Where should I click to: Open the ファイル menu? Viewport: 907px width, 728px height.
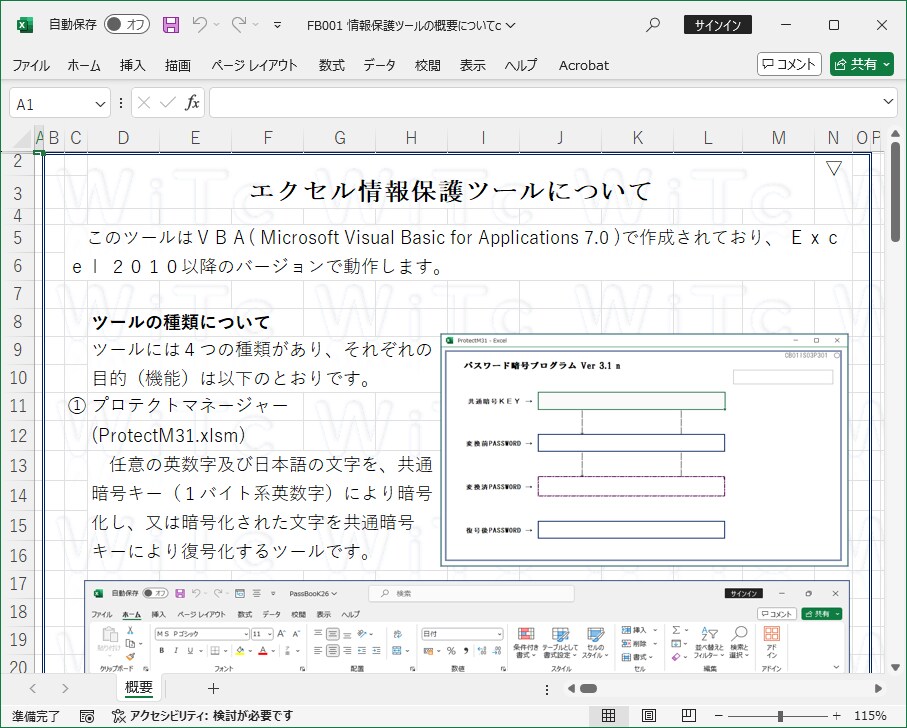tap(31, 65)
